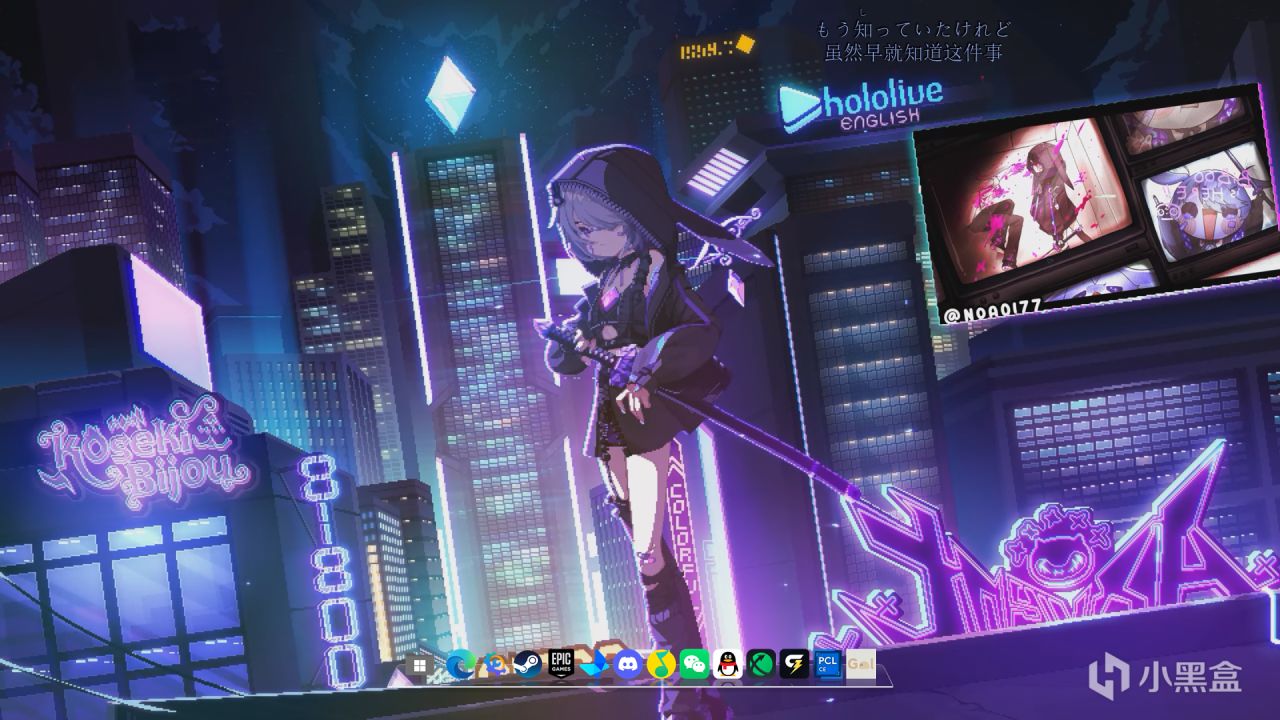Viewport: 1280px width, 720px height.
Task: Launch WeChat from the taskbar
Action: [x=694, y=664]
